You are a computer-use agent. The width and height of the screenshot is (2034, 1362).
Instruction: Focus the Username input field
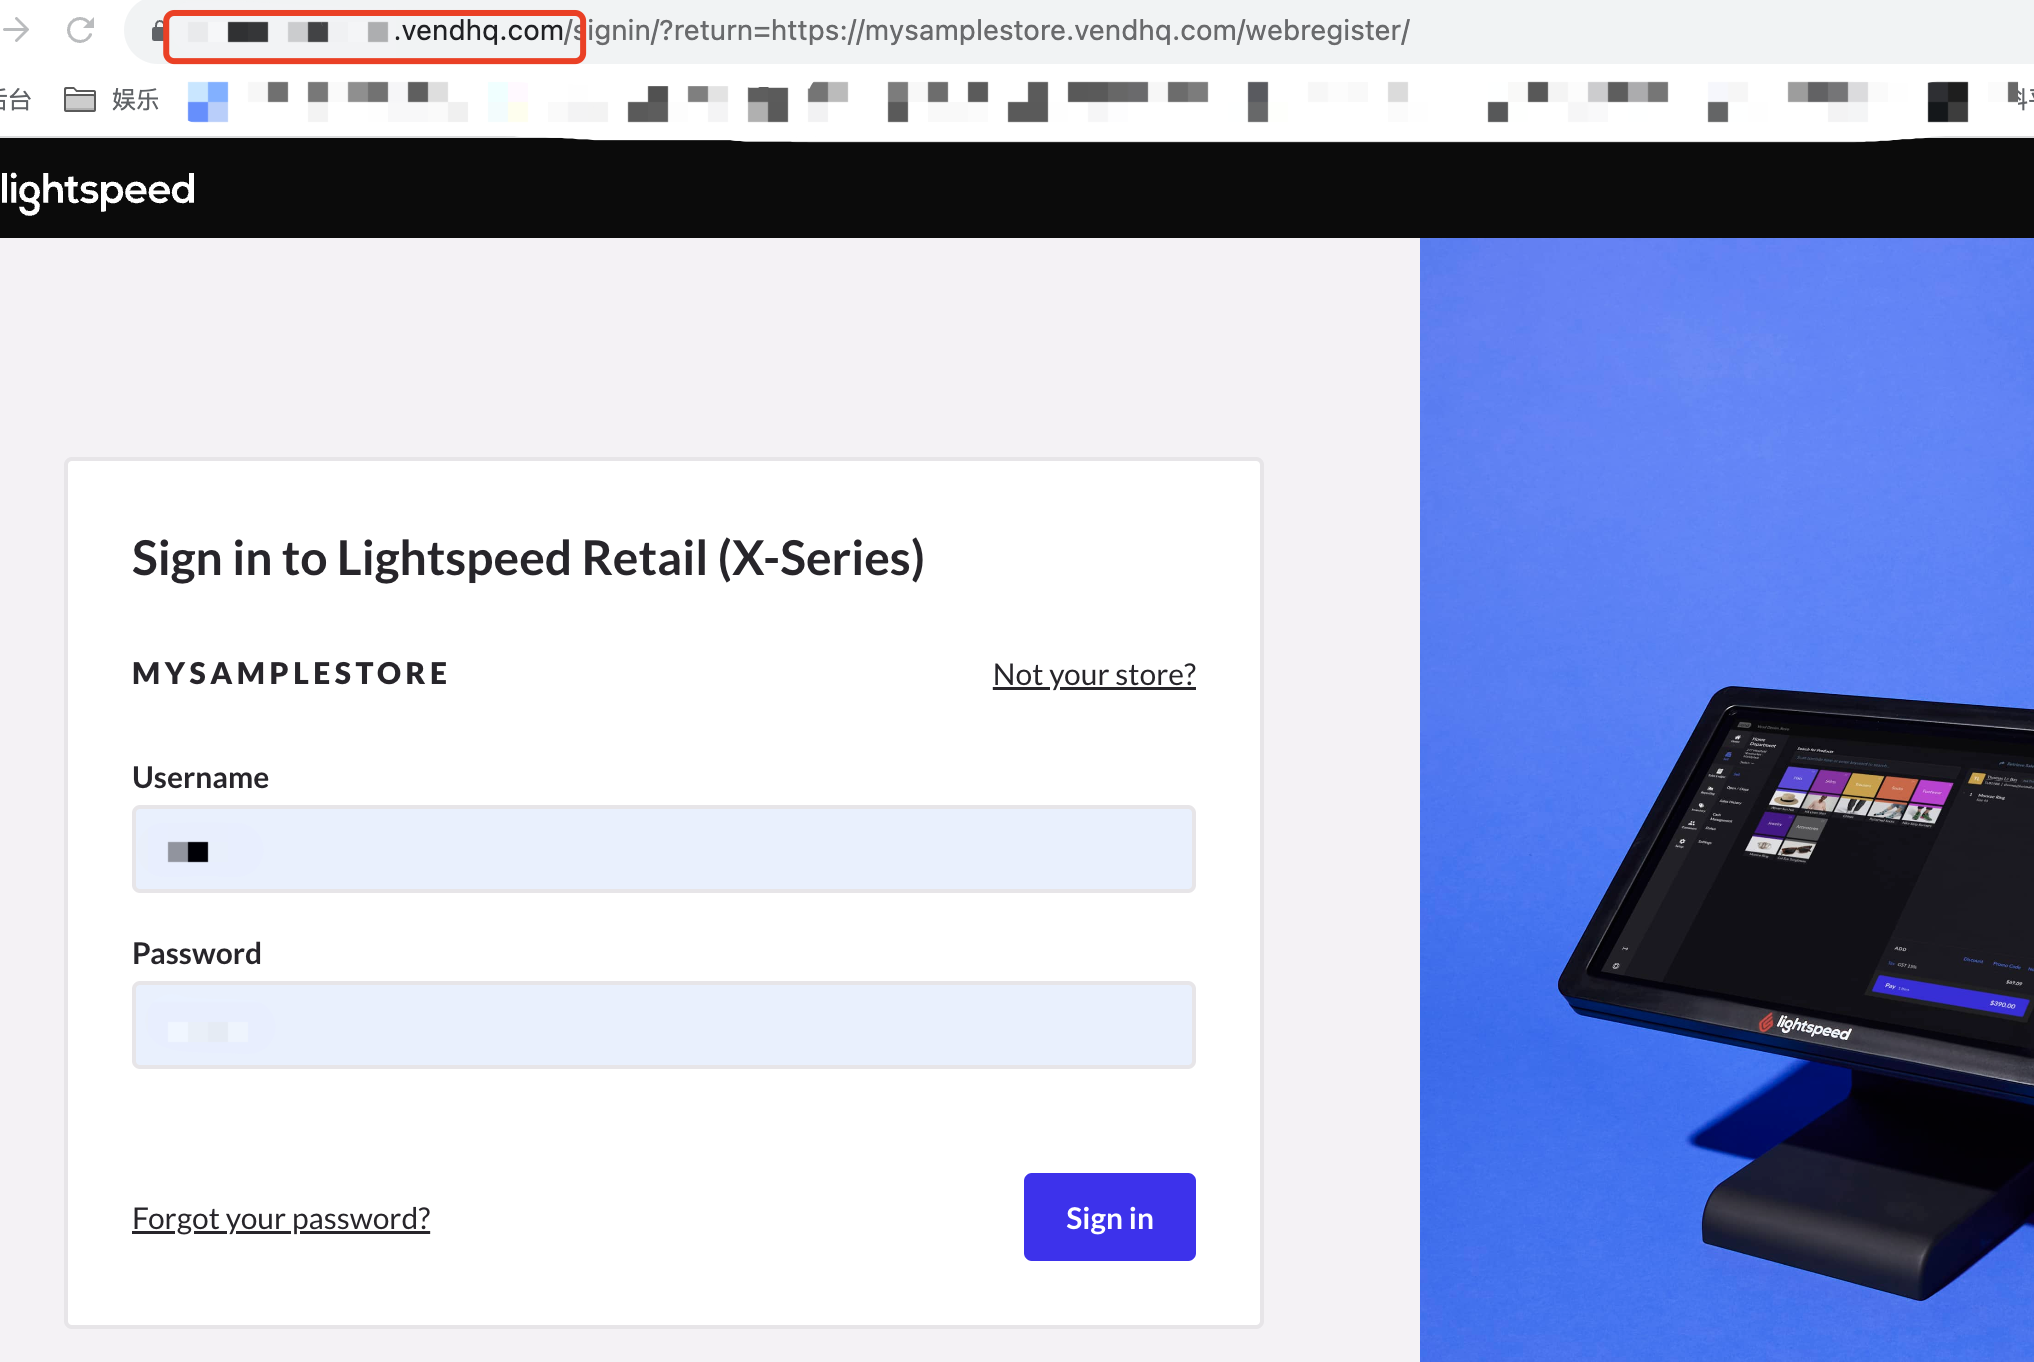[664, 849]
